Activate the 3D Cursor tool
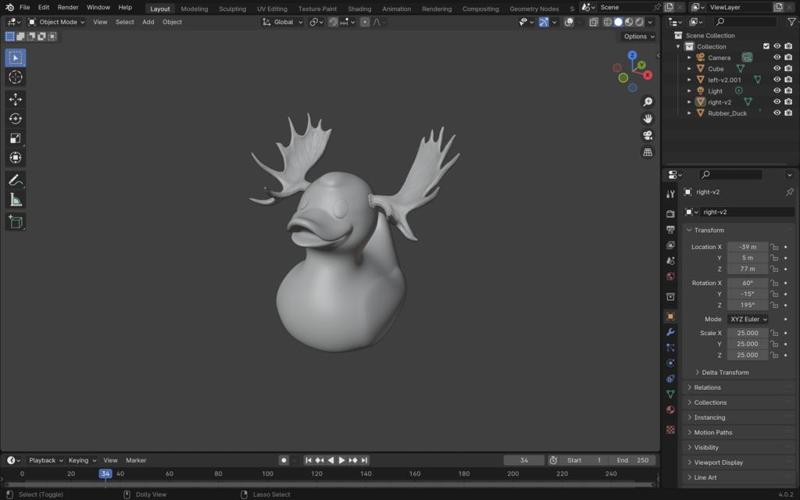 (15, 77)
